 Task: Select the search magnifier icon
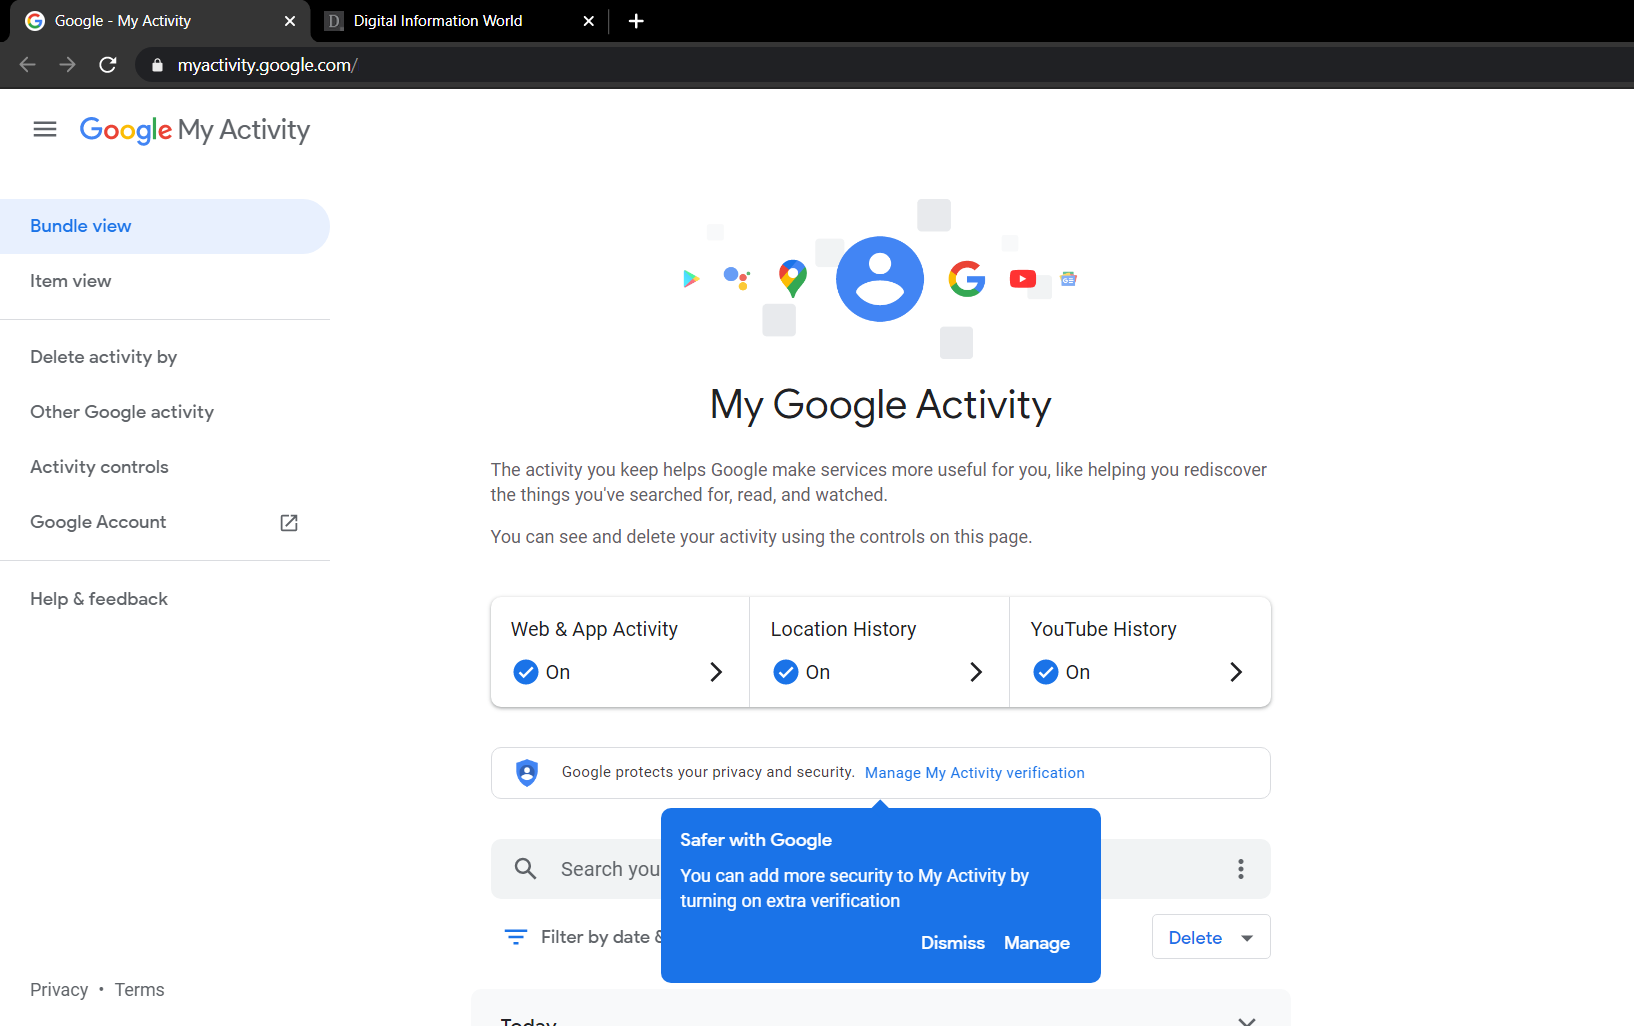coord(525,868)
